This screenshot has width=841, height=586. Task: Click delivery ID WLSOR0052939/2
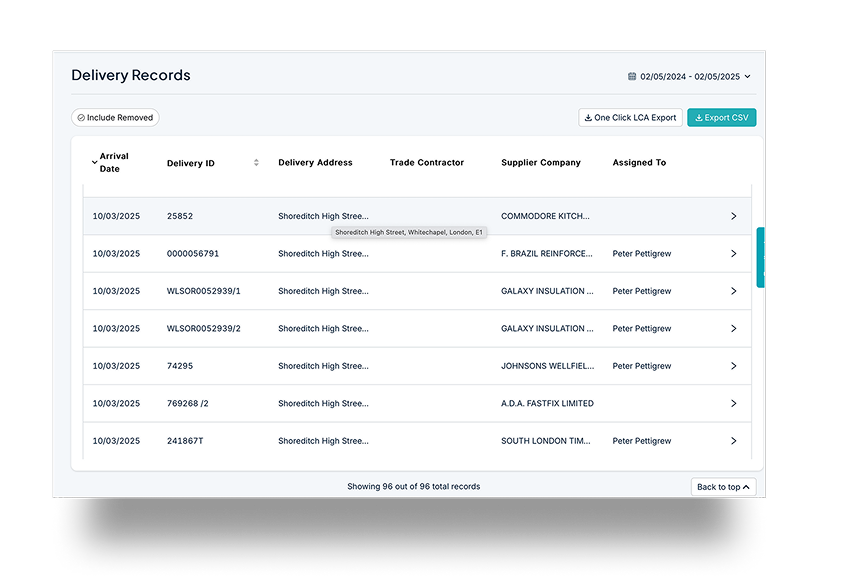point(203,329)
